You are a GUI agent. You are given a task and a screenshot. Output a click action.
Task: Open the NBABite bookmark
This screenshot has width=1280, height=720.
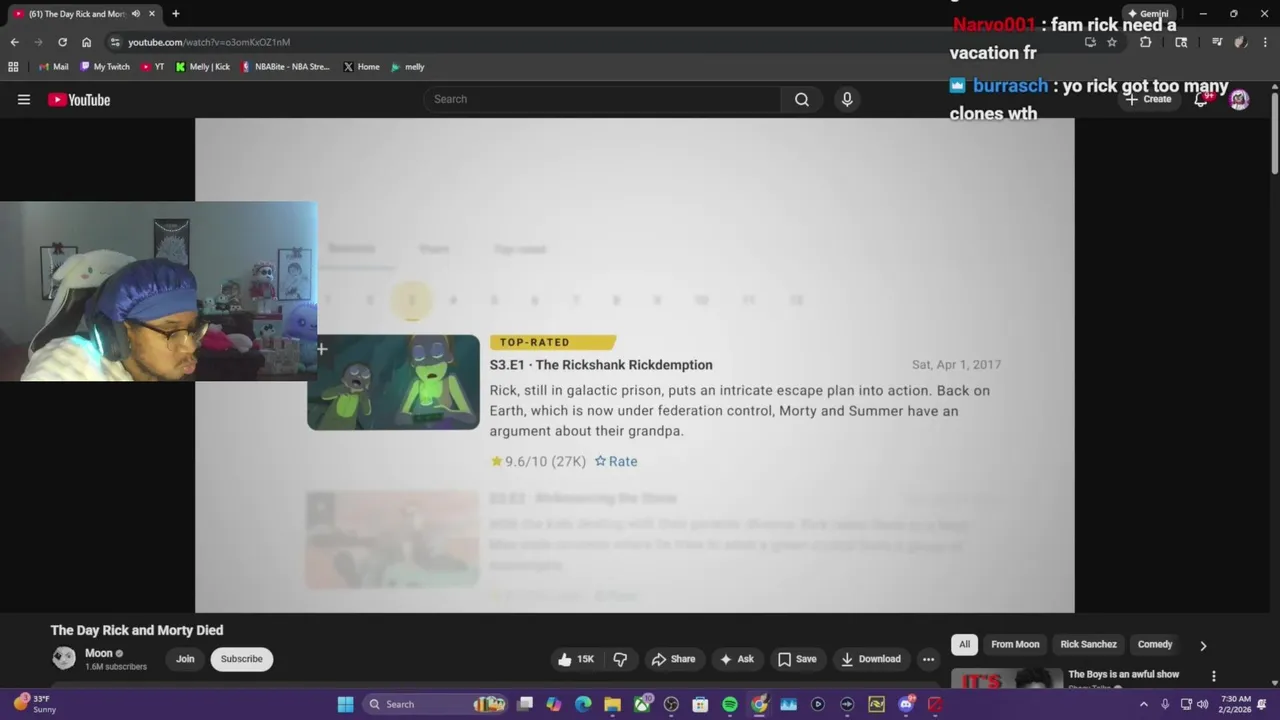[x=286, y=67]
